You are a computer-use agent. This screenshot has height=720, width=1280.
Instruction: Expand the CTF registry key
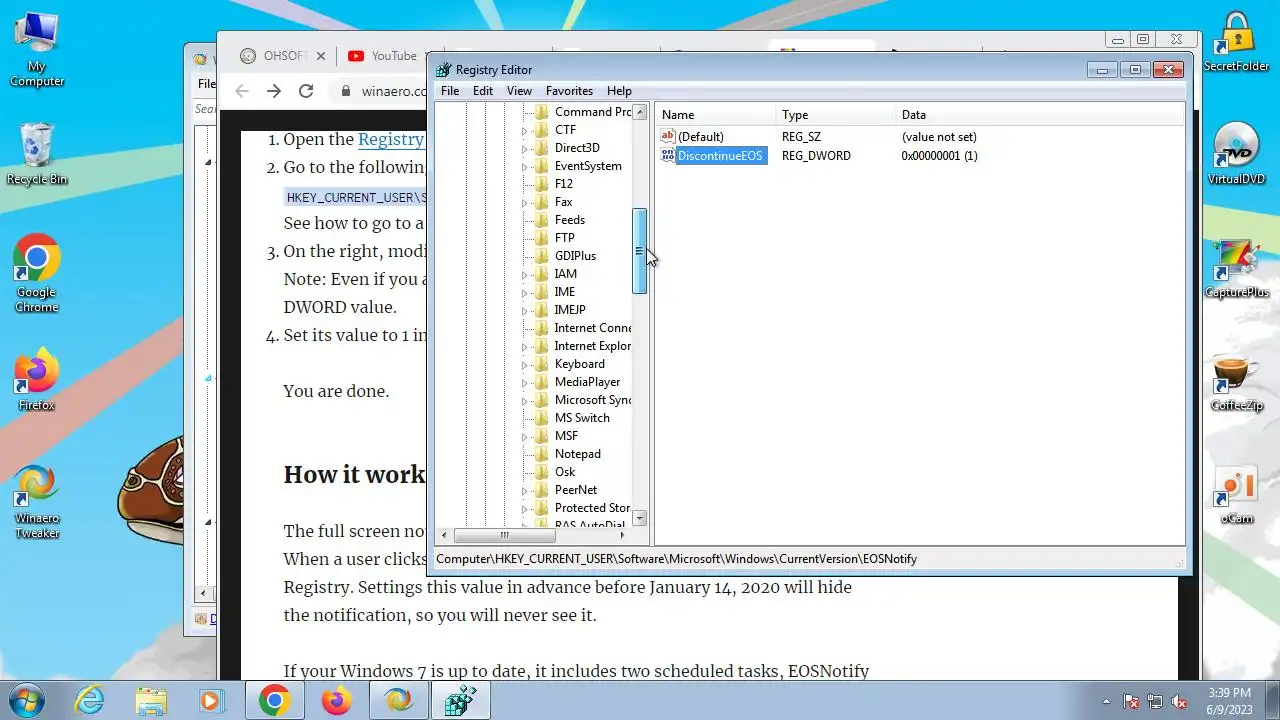(524, 130)
